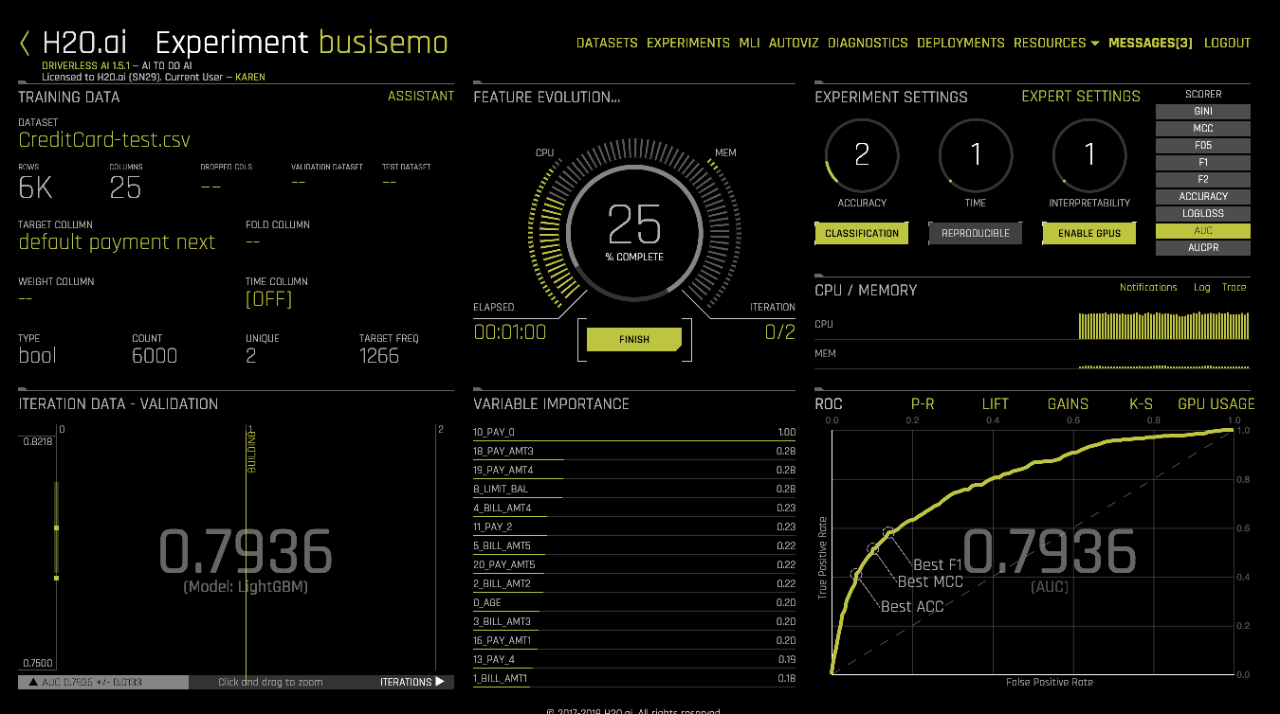
Task: Switch to the P-R chart tab
Action: pyautogui.click(x=921, y=404)
